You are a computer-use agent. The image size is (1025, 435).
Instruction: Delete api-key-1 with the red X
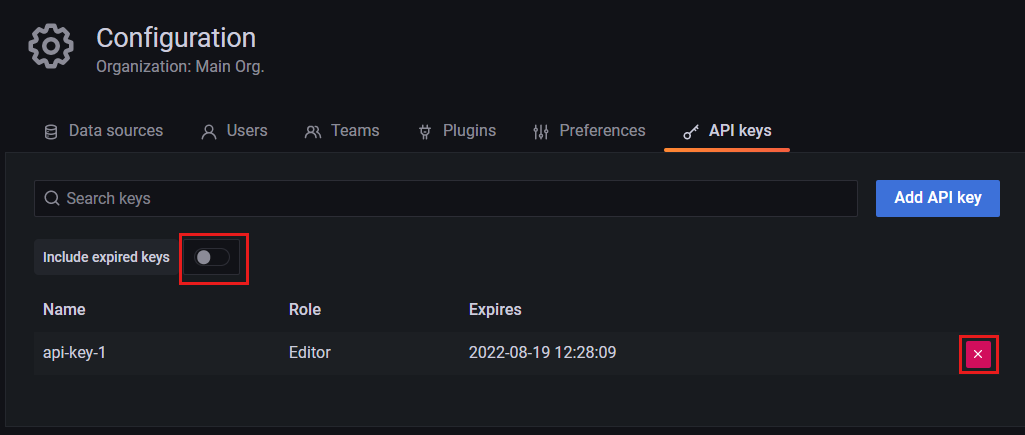coord(978,354)
